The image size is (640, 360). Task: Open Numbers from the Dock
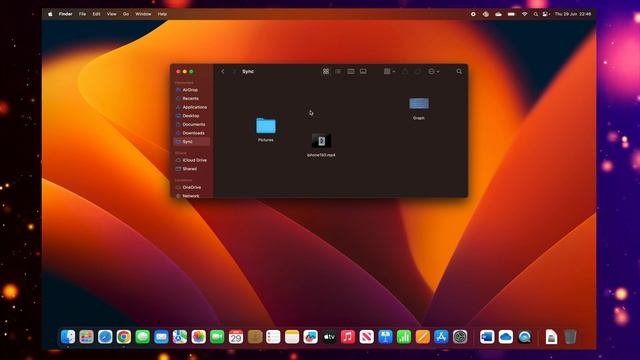coord(404,337)
